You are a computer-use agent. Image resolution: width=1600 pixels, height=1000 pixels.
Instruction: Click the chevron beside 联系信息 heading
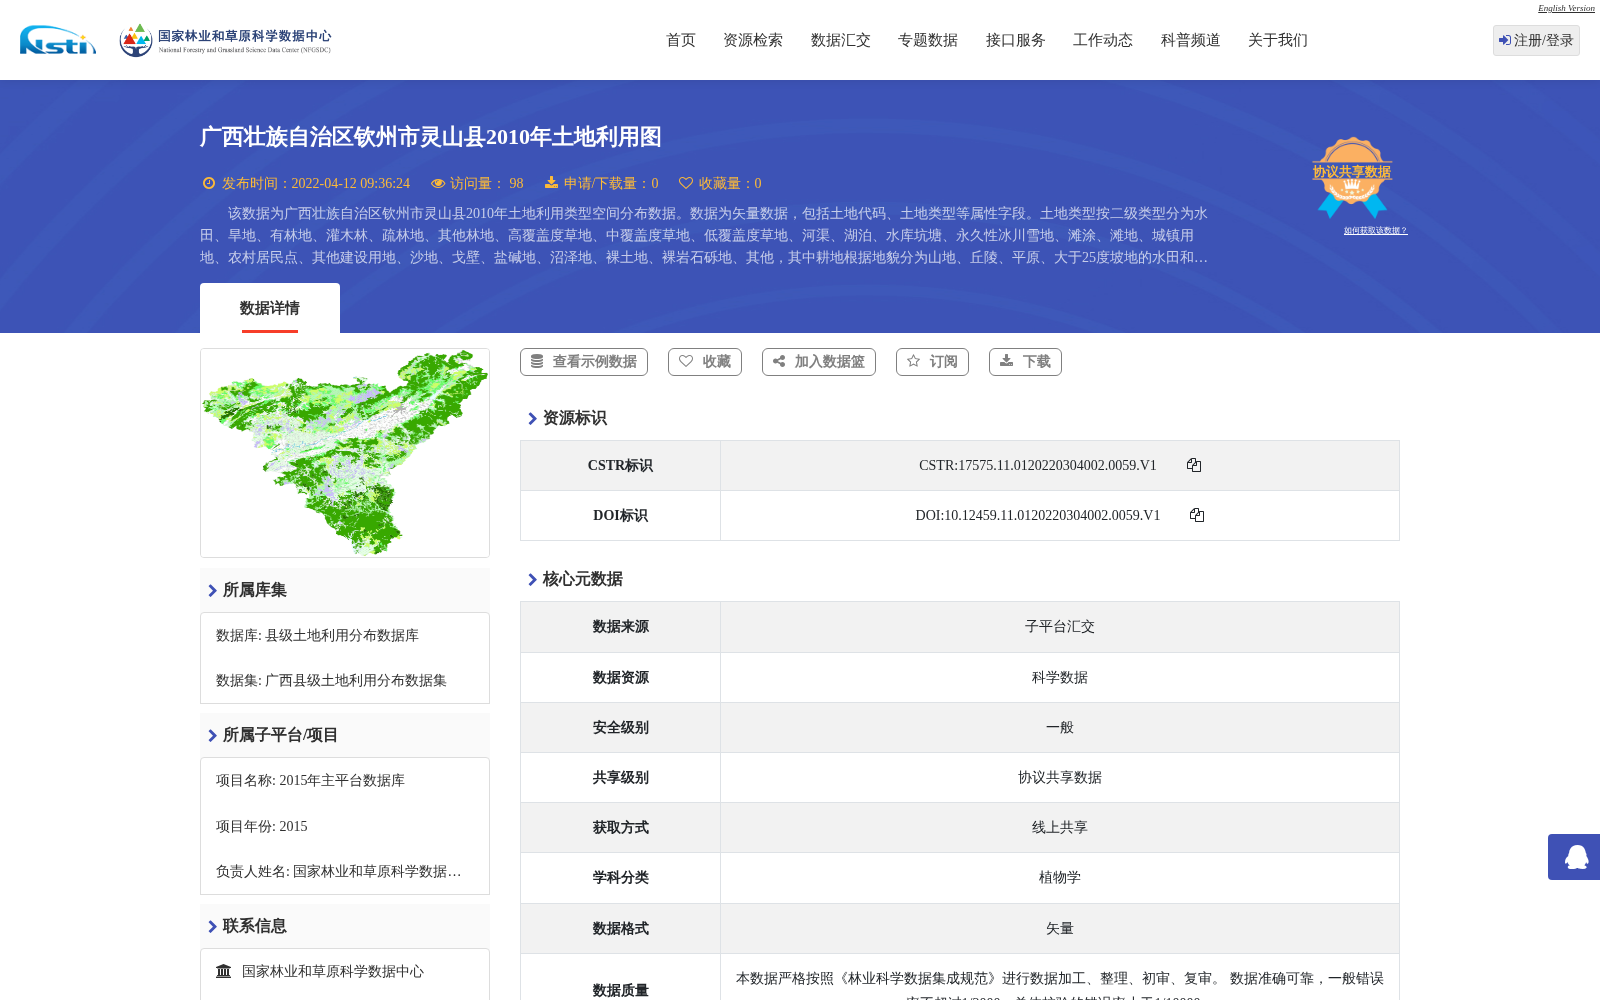click(212, 927)
